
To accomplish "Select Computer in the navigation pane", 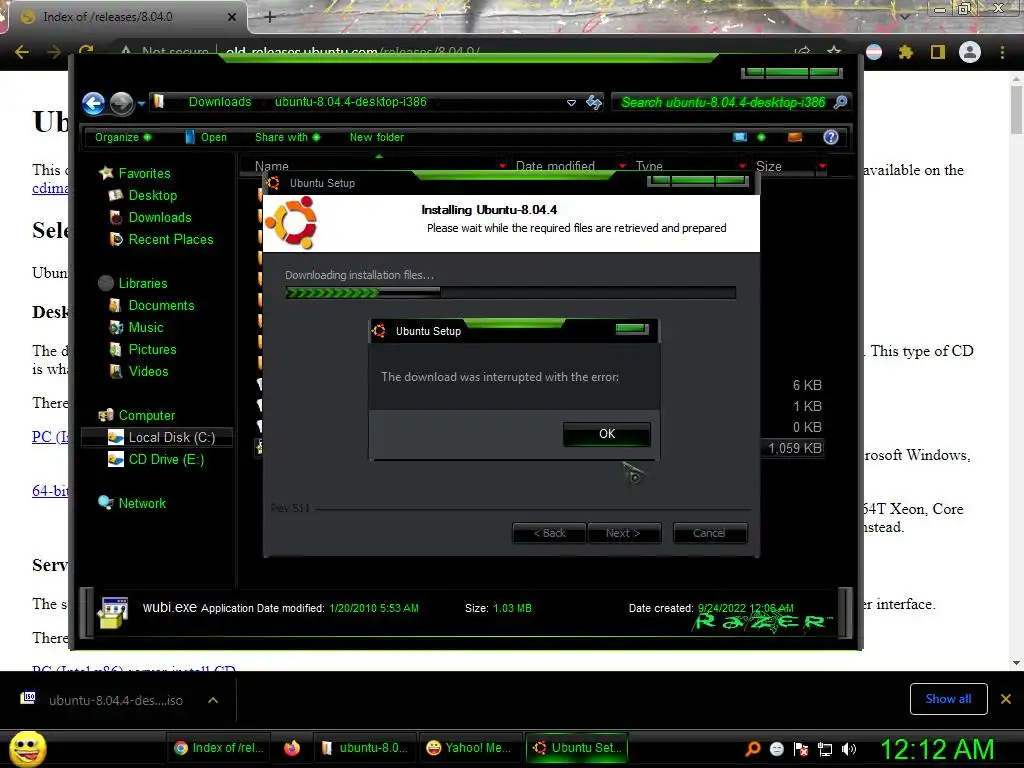I will 147,415.
